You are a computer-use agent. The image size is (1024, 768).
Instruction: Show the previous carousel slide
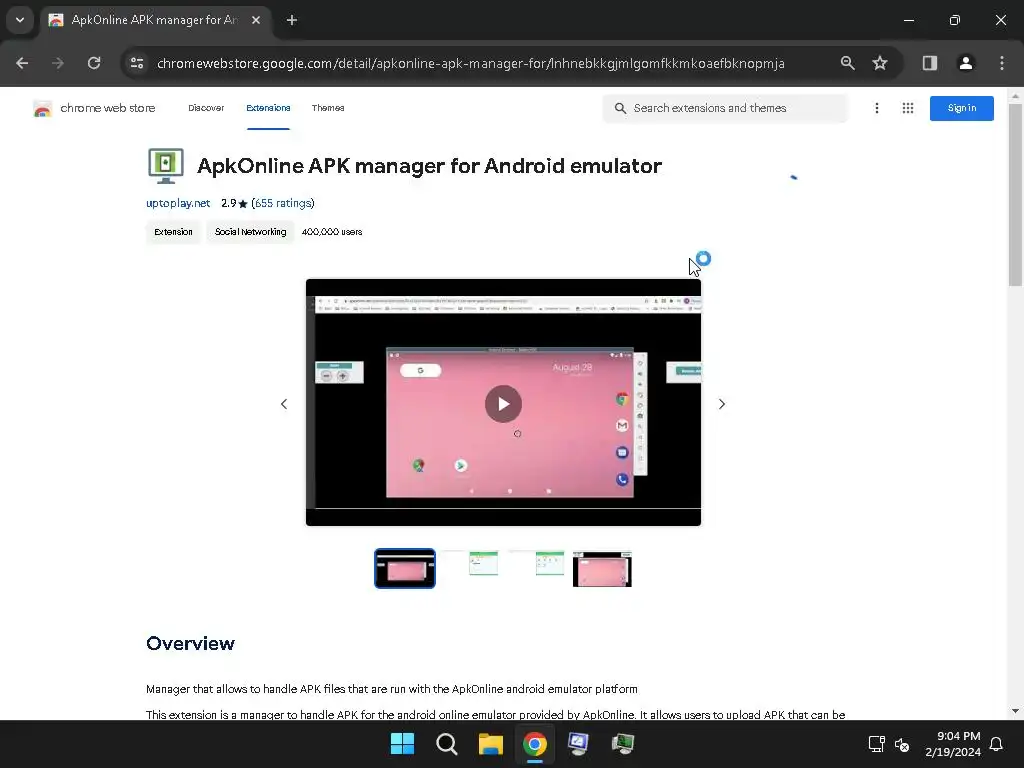point(284,404)
